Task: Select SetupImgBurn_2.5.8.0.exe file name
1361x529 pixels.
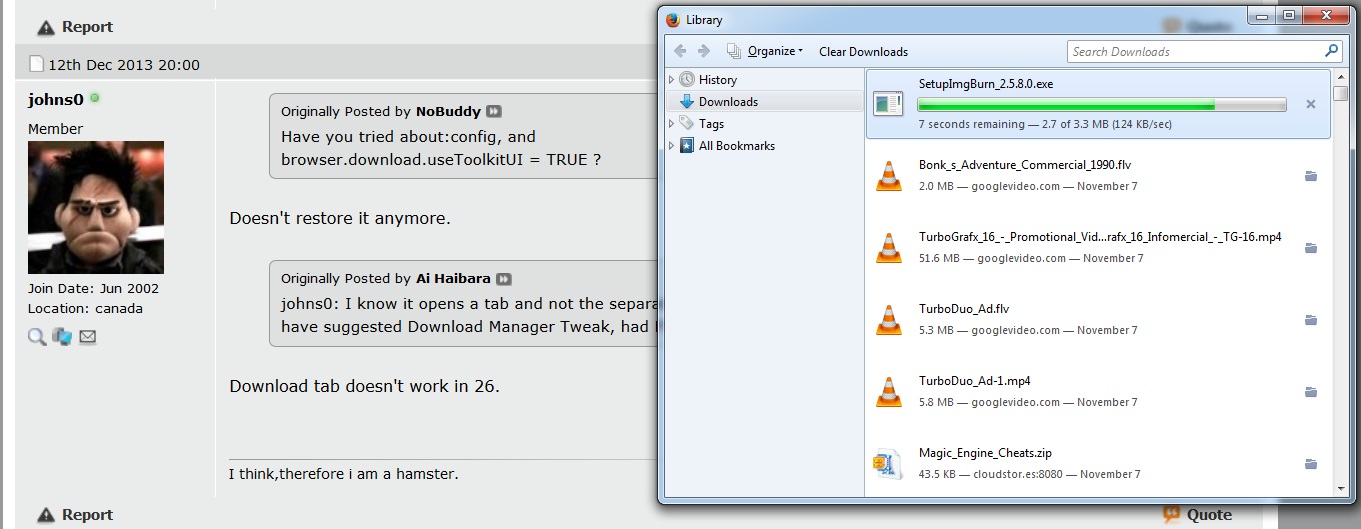Action: (985, 84)
